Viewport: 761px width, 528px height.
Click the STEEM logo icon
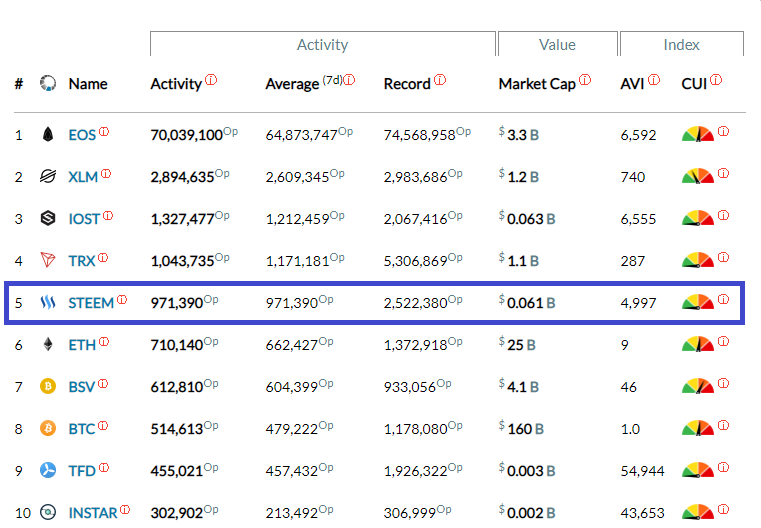pyautogui.click(x=48, y=303)
